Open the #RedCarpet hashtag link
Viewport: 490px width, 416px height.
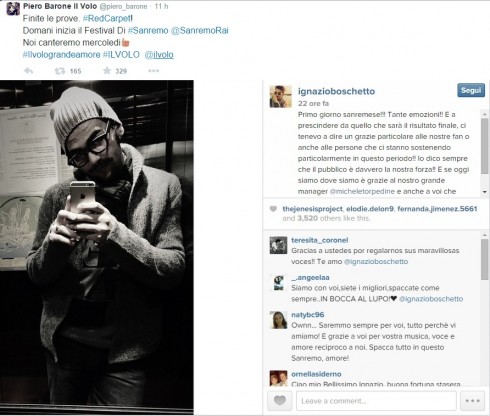pos(107,18)
